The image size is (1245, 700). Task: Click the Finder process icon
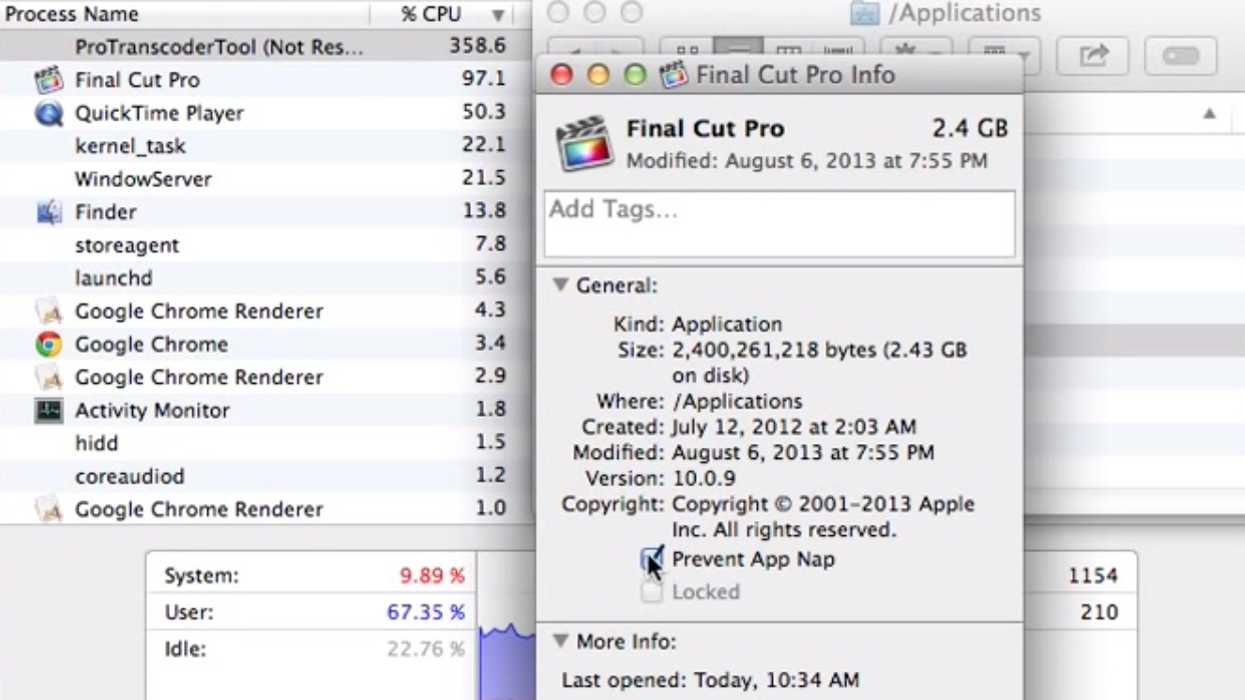(x=48, y=212)
